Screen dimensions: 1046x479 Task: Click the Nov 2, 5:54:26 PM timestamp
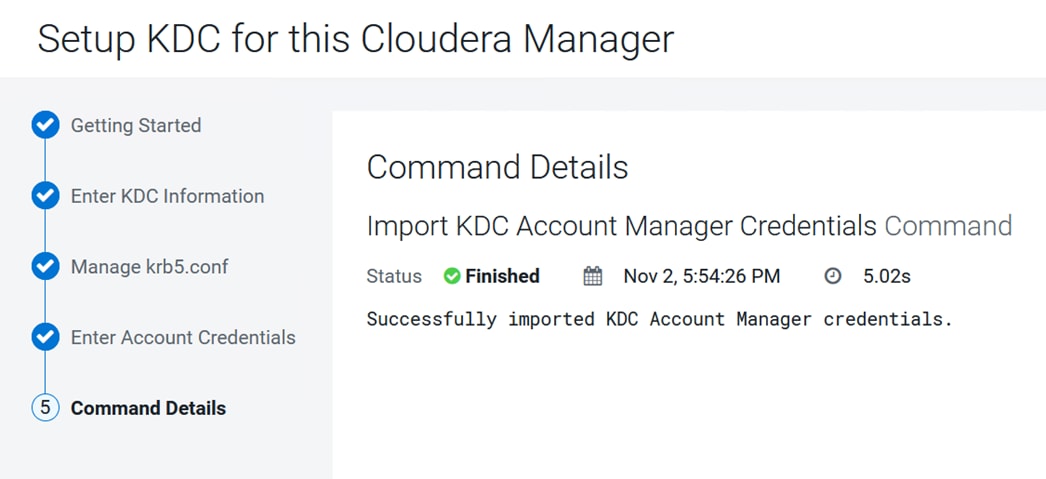pyautogui.click(x=702, y=276)
